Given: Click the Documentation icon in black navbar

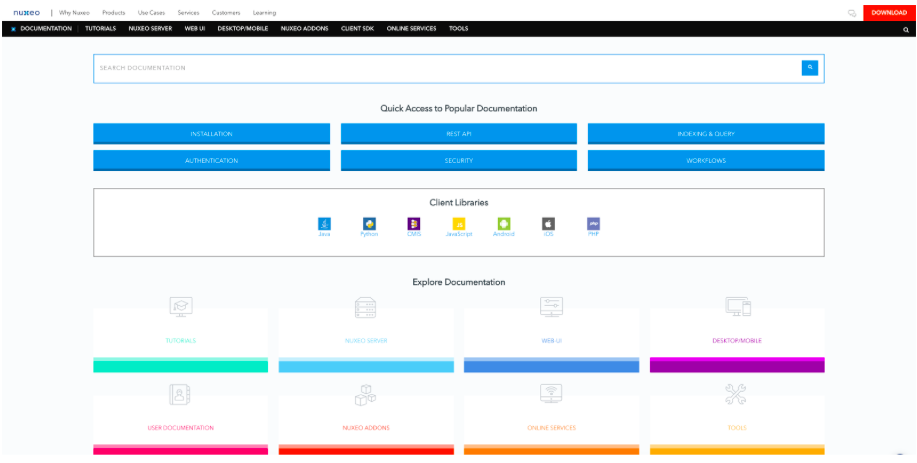Looking at the screenshot, I should [13, 29].
